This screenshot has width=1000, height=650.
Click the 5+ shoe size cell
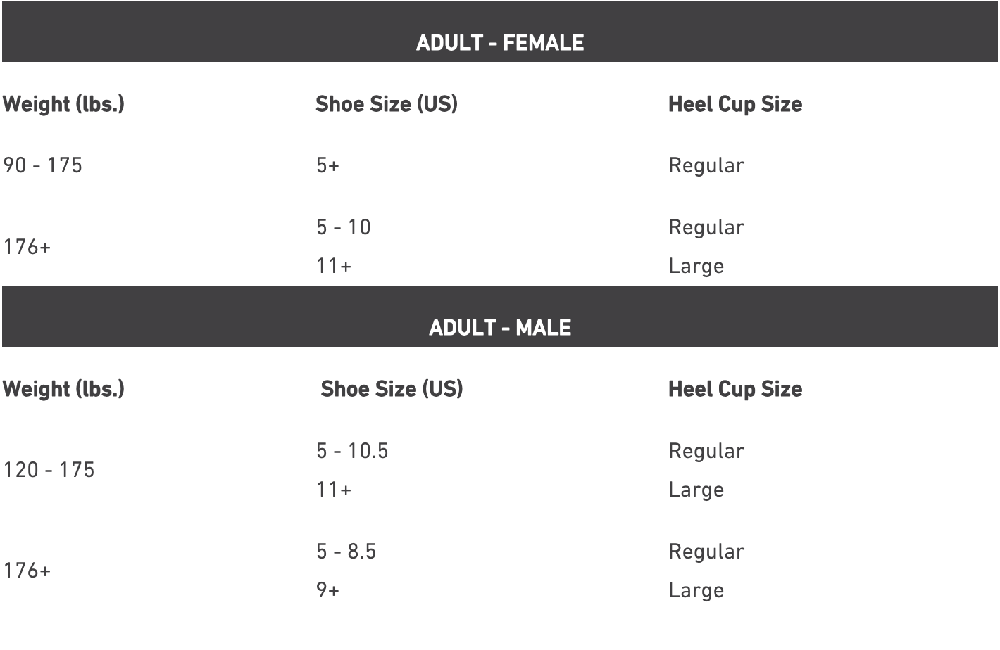tap(328, 165)
